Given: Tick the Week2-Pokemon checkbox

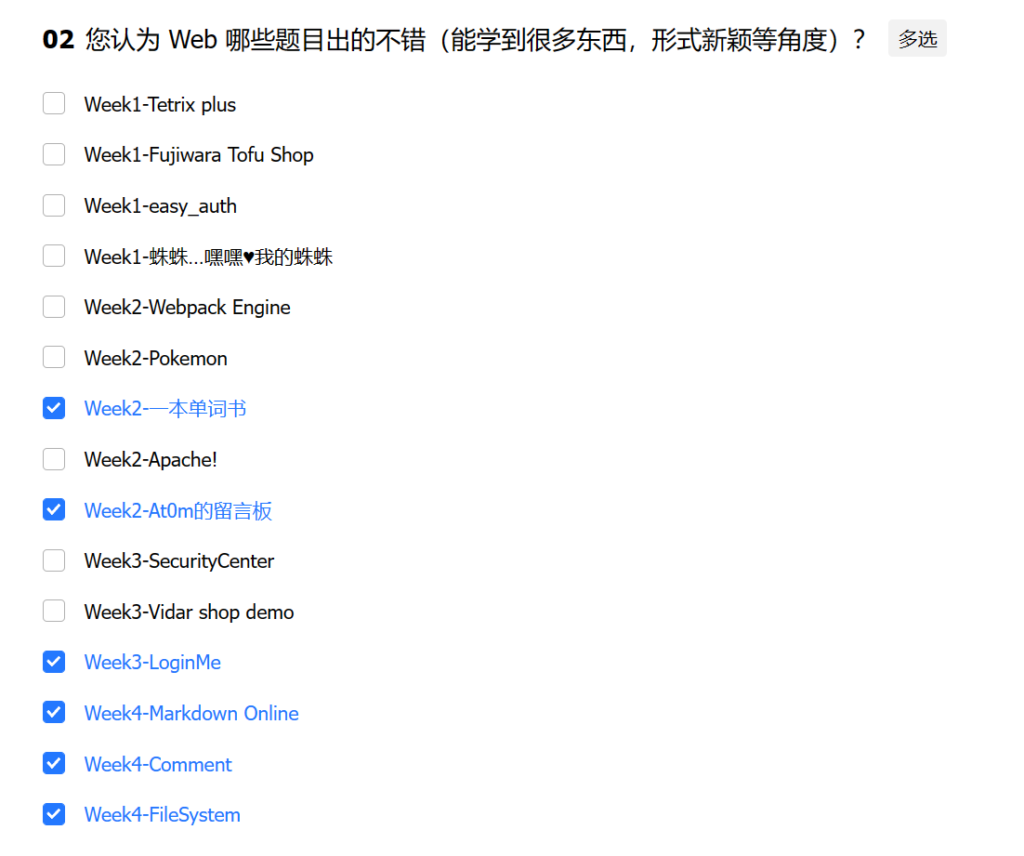Looking at the screenshot, I should 54,358.
